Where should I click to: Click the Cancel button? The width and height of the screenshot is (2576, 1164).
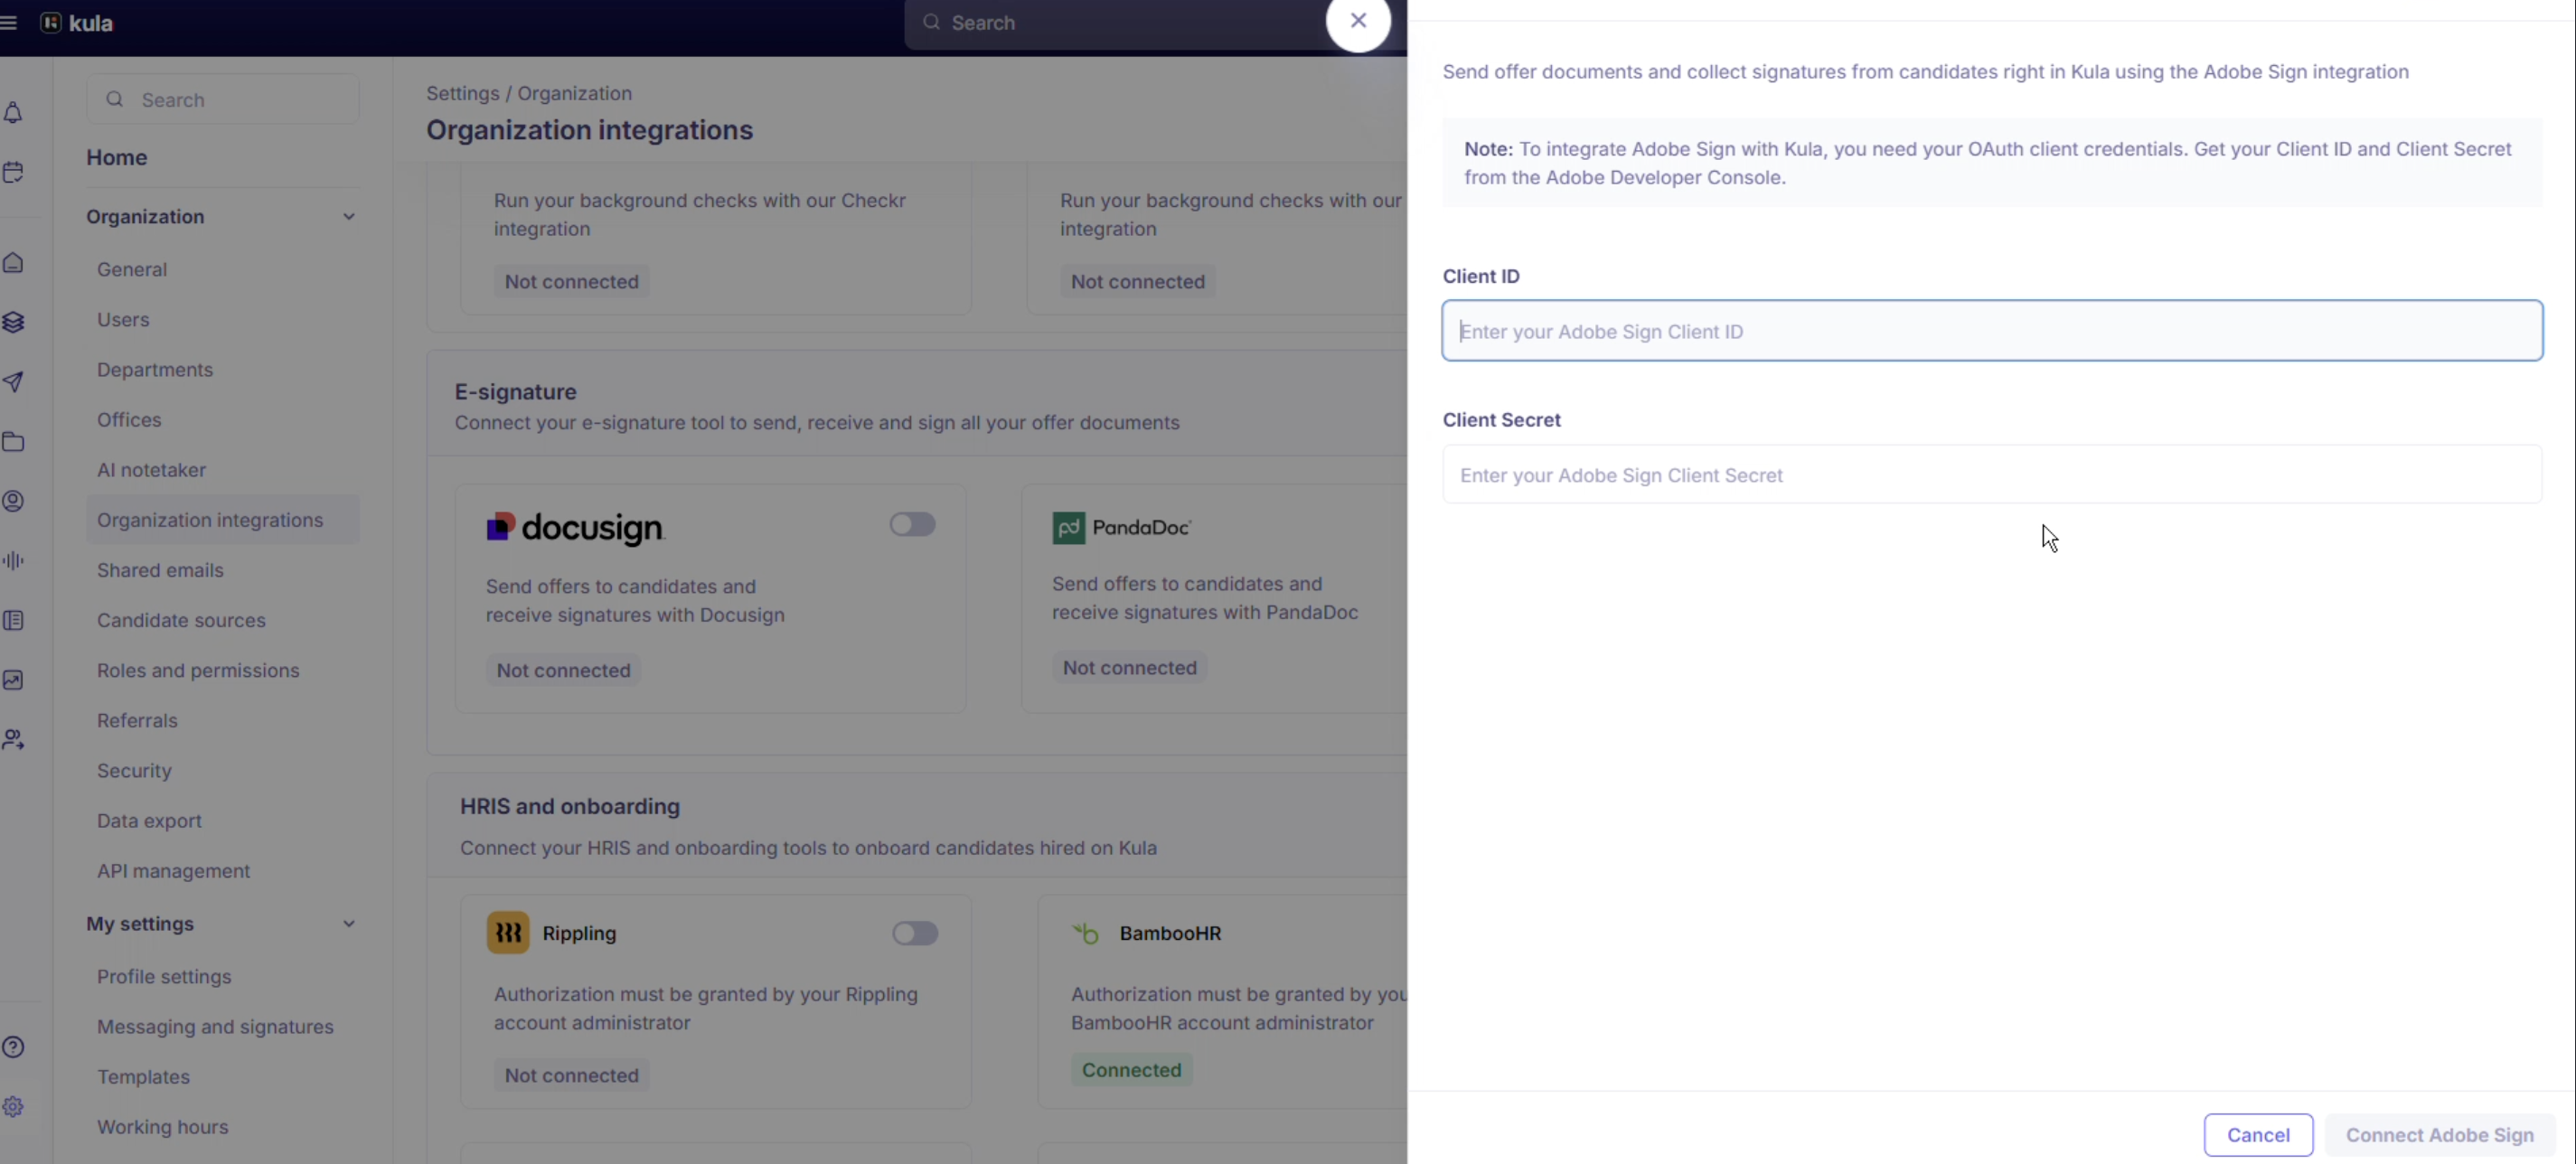click(x=2257, y=1135)
